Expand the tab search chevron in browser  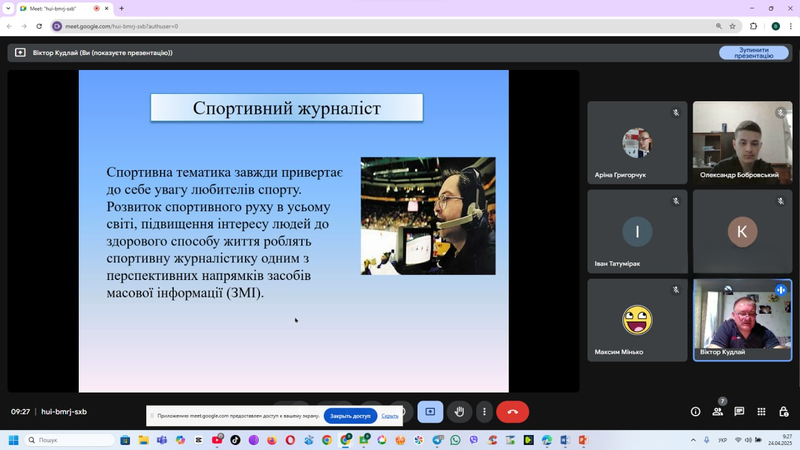pyautogui.click(x=8, y=9)
